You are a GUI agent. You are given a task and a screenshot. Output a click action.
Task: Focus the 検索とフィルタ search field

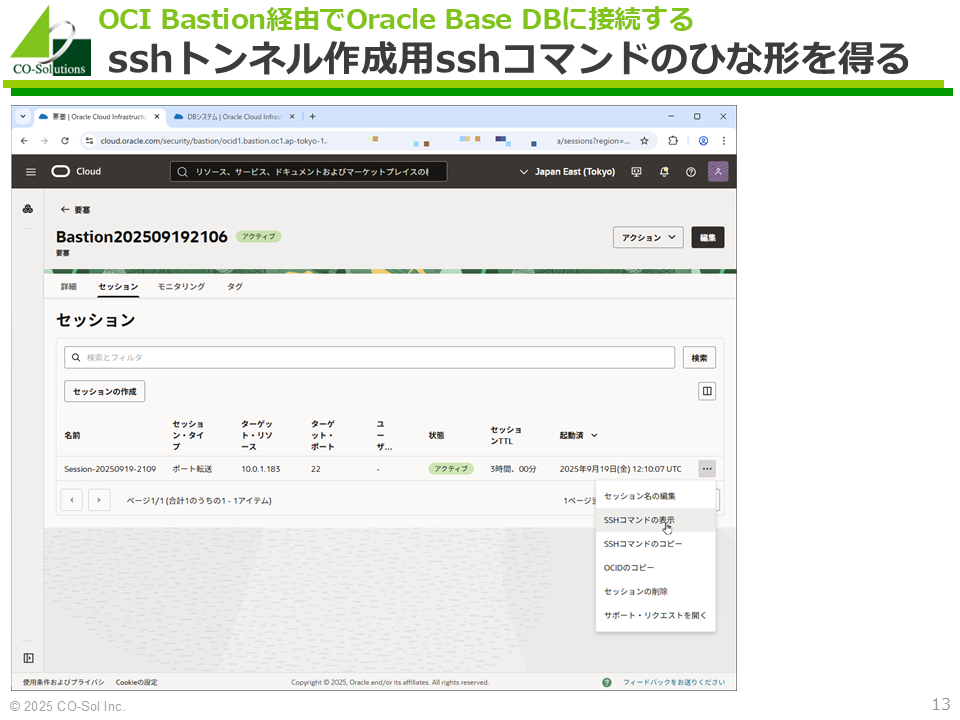(369, 358)
